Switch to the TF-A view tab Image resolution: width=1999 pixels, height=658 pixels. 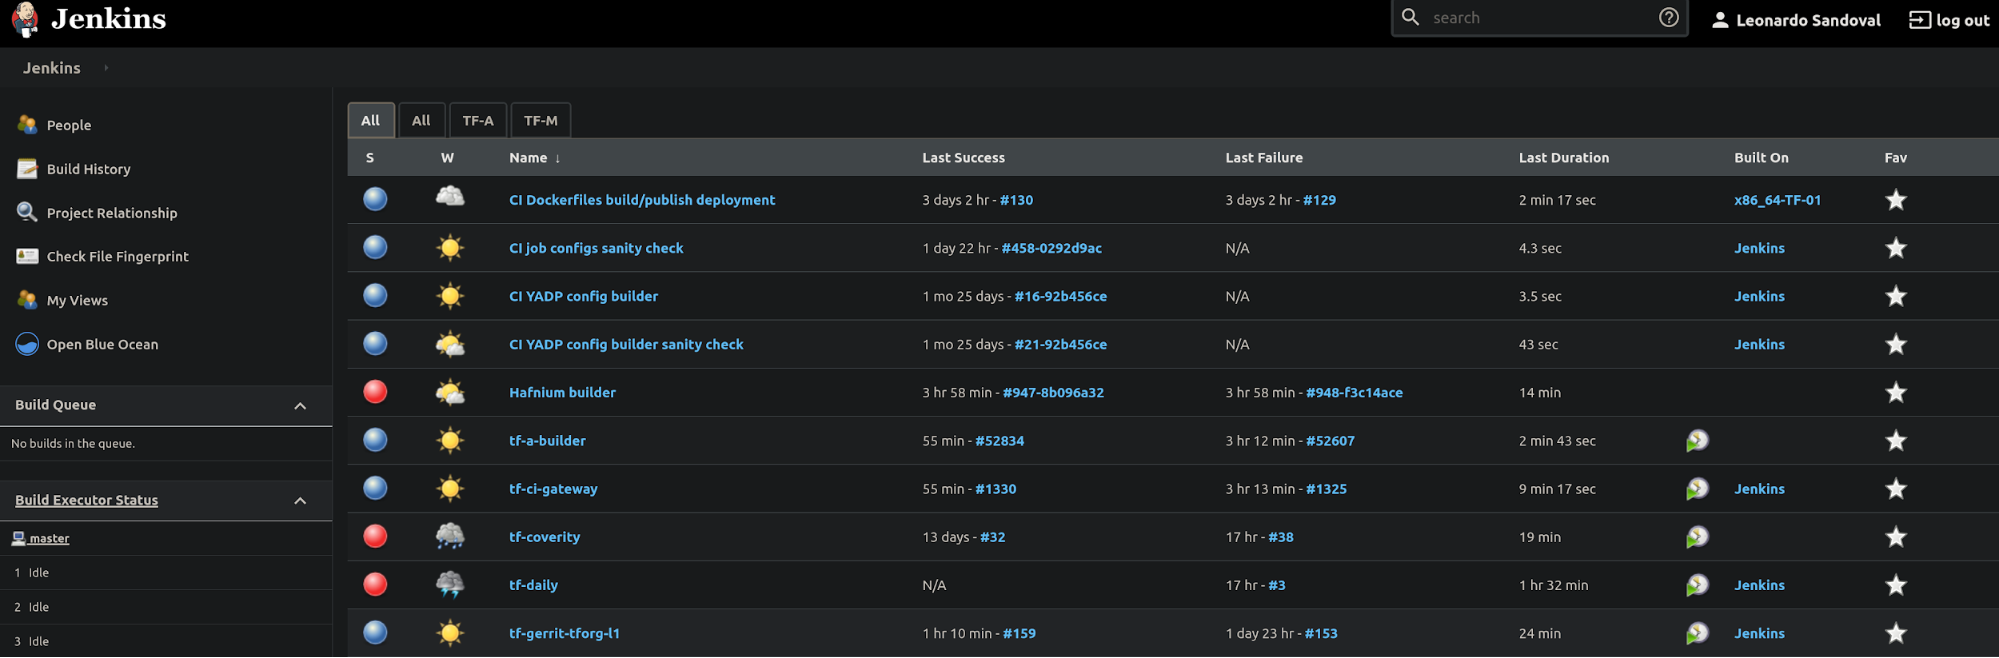(x=478, y=121)
